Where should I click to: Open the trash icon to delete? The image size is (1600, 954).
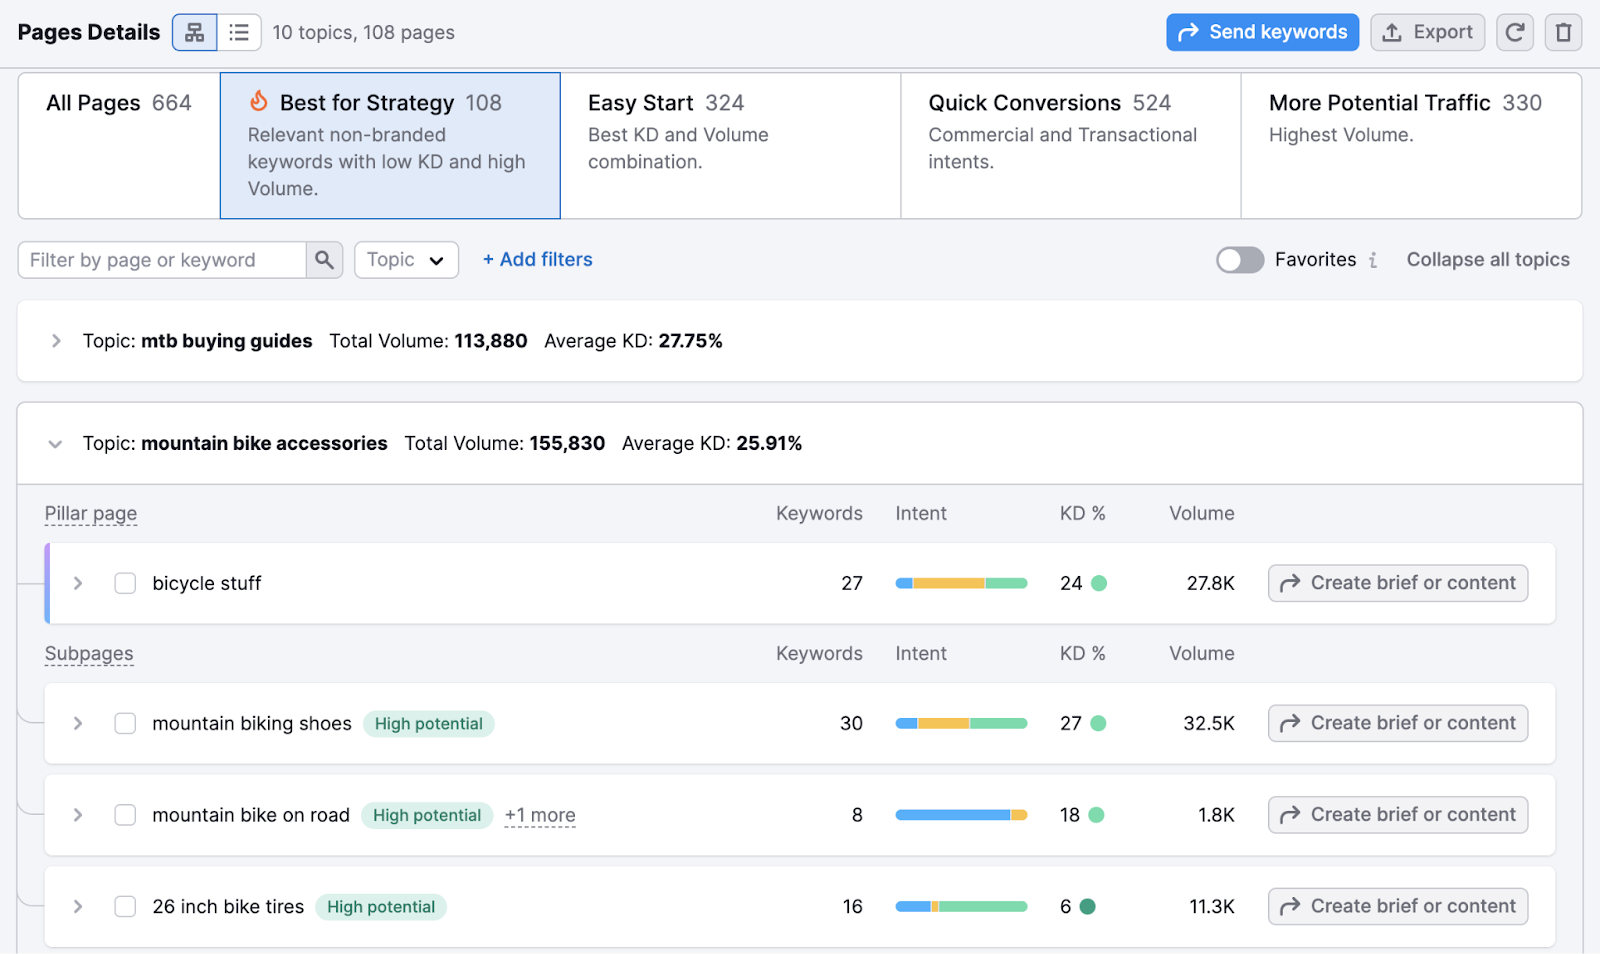pos(1562,31)
